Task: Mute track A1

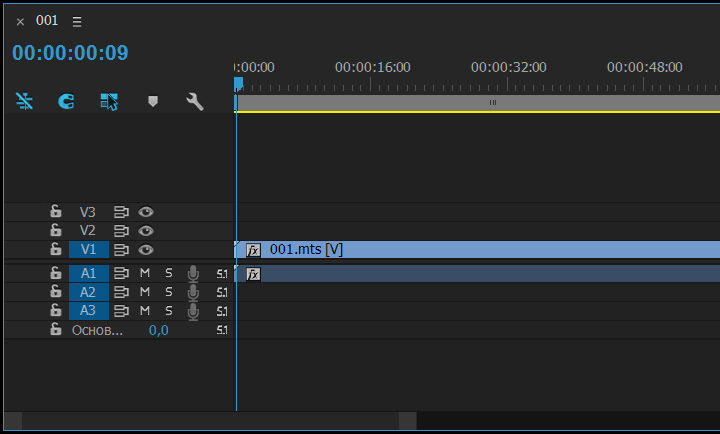Action: pyautogui.click(x=145, y=273)
